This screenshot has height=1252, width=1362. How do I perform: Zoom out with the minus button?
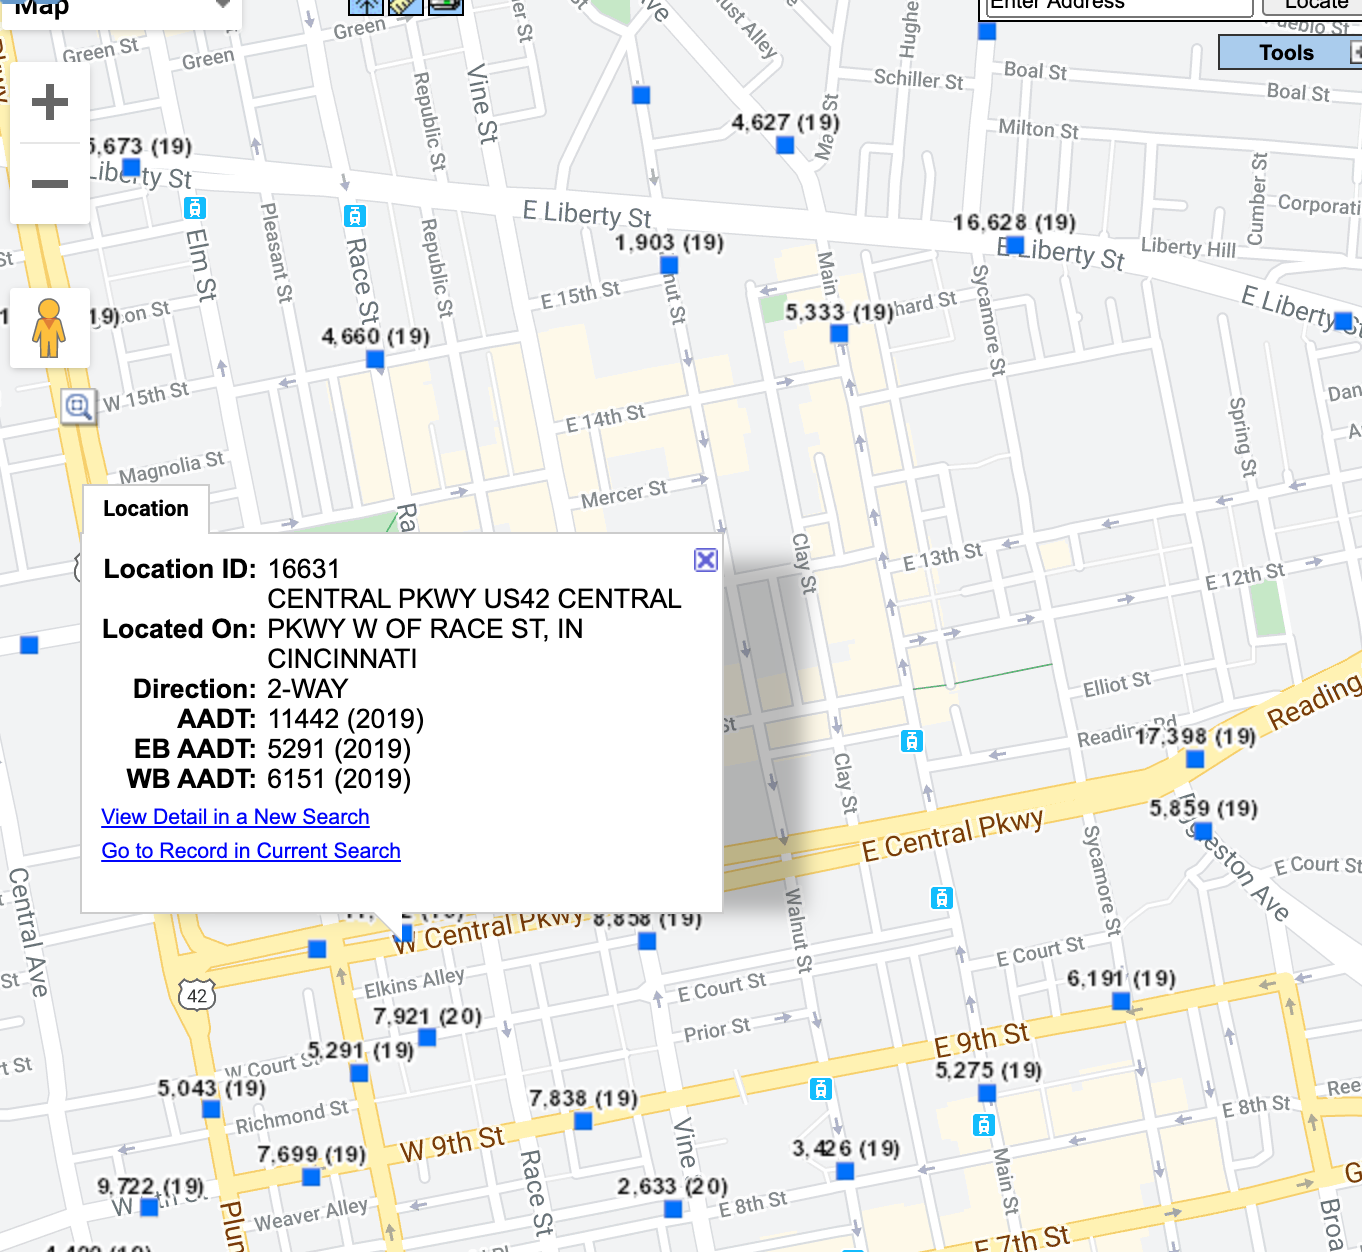click(x=50, y=184)
